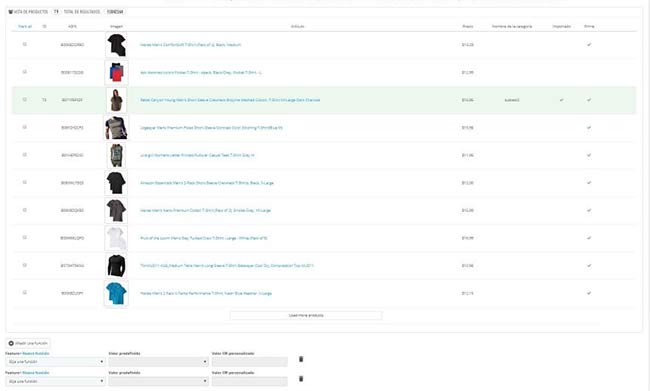The width and height of the screenshot is (650, 391).
Task: Open the first 'Elija una función' dropdown
Action: click(x=55, y=362)
